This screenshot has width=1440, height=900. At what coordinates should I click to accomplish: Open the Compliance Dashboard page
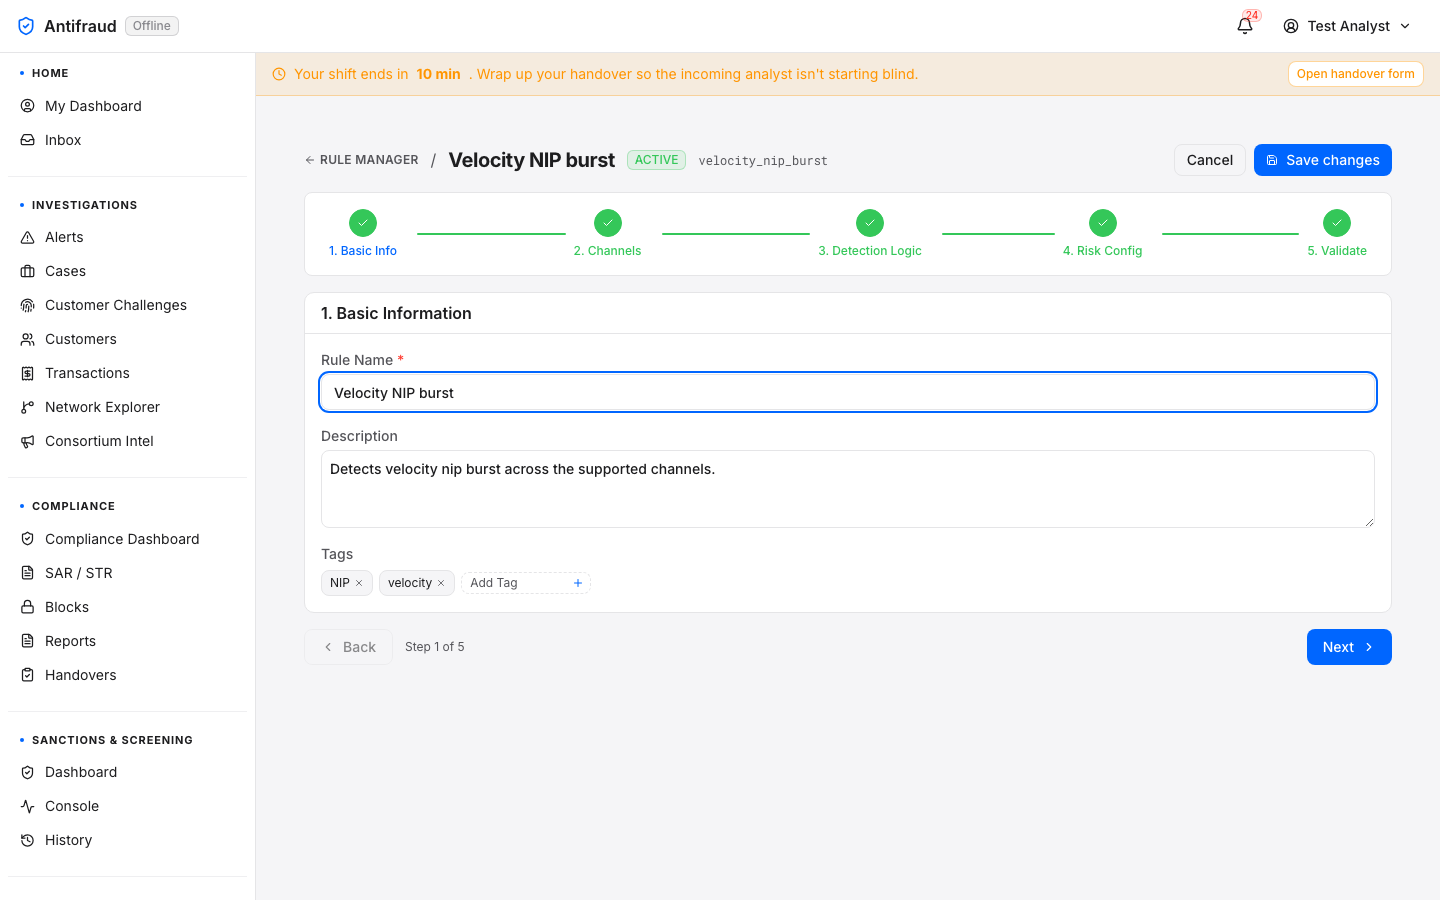click(128, 539)
